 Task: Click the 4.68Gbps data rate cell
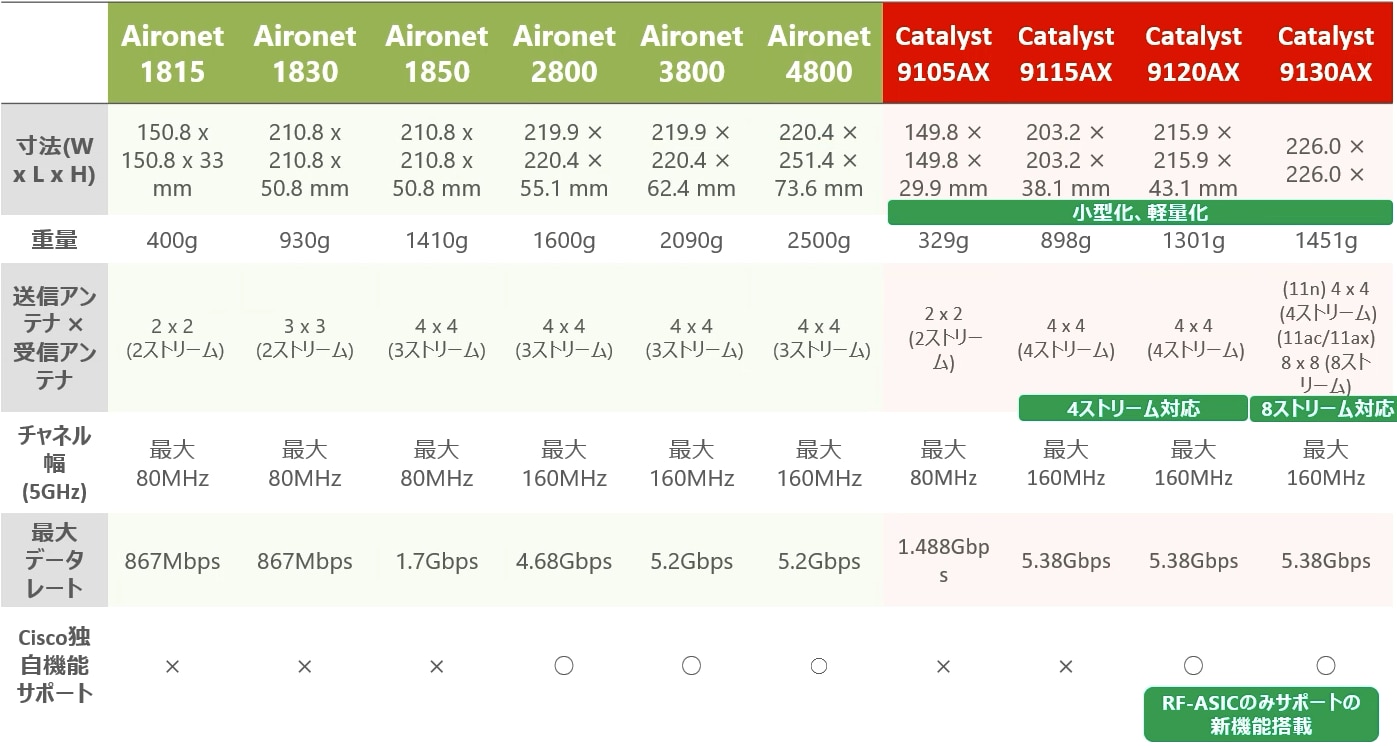coord(564,561)
